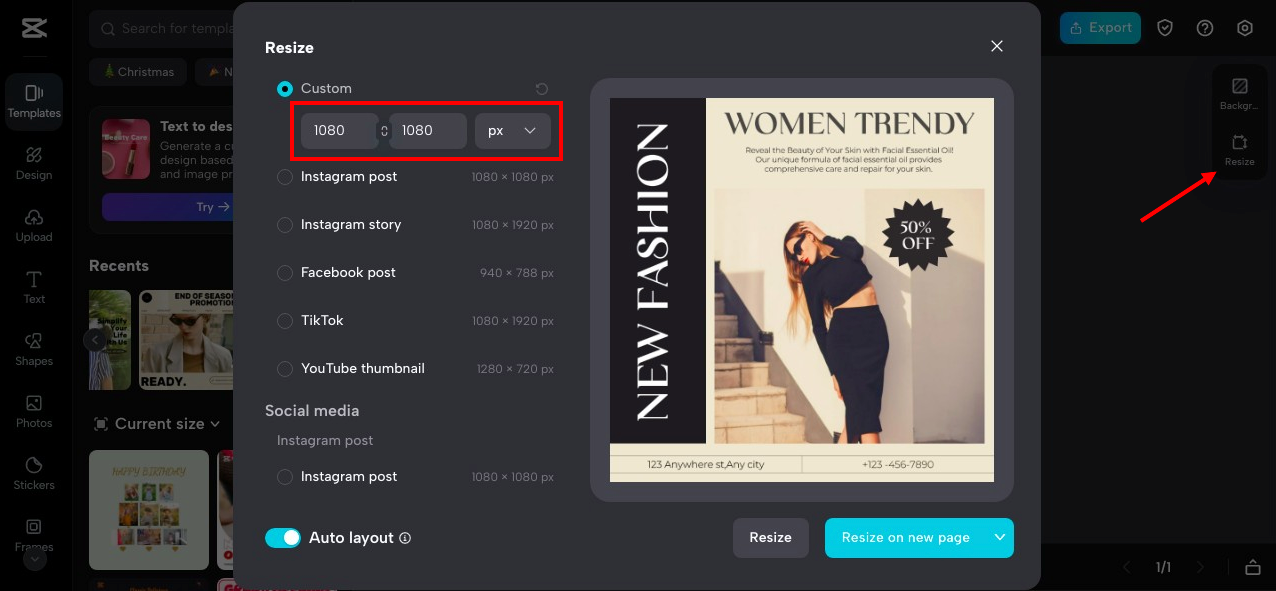Select the Instagram story radio option

(x=285, y=225)
